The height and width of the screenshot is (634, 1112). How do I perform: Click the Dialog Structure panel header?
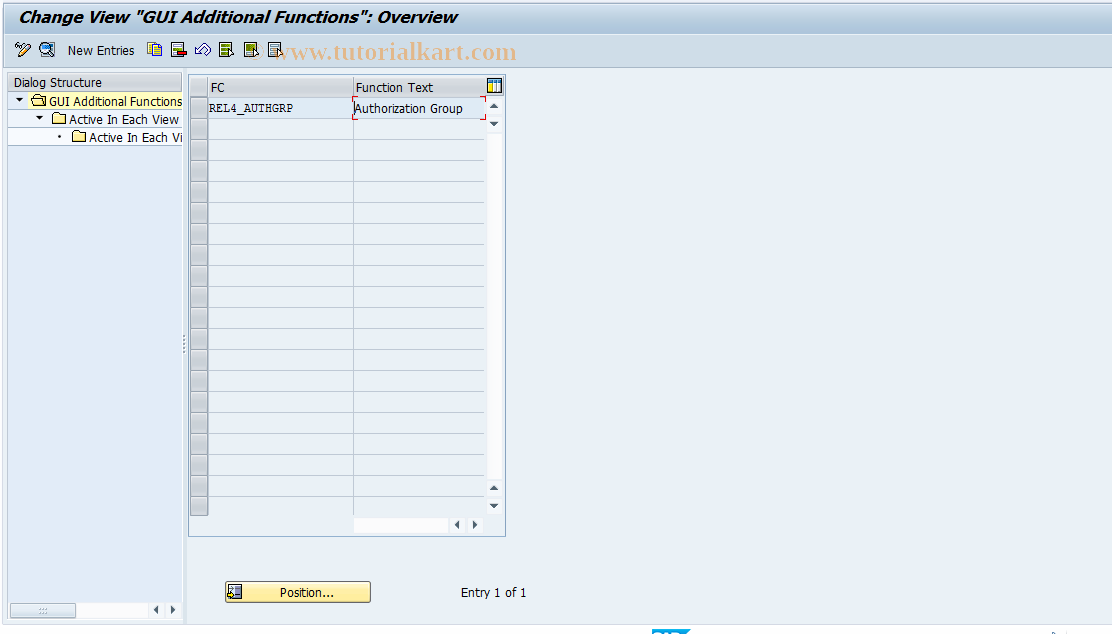coord(95,82)
